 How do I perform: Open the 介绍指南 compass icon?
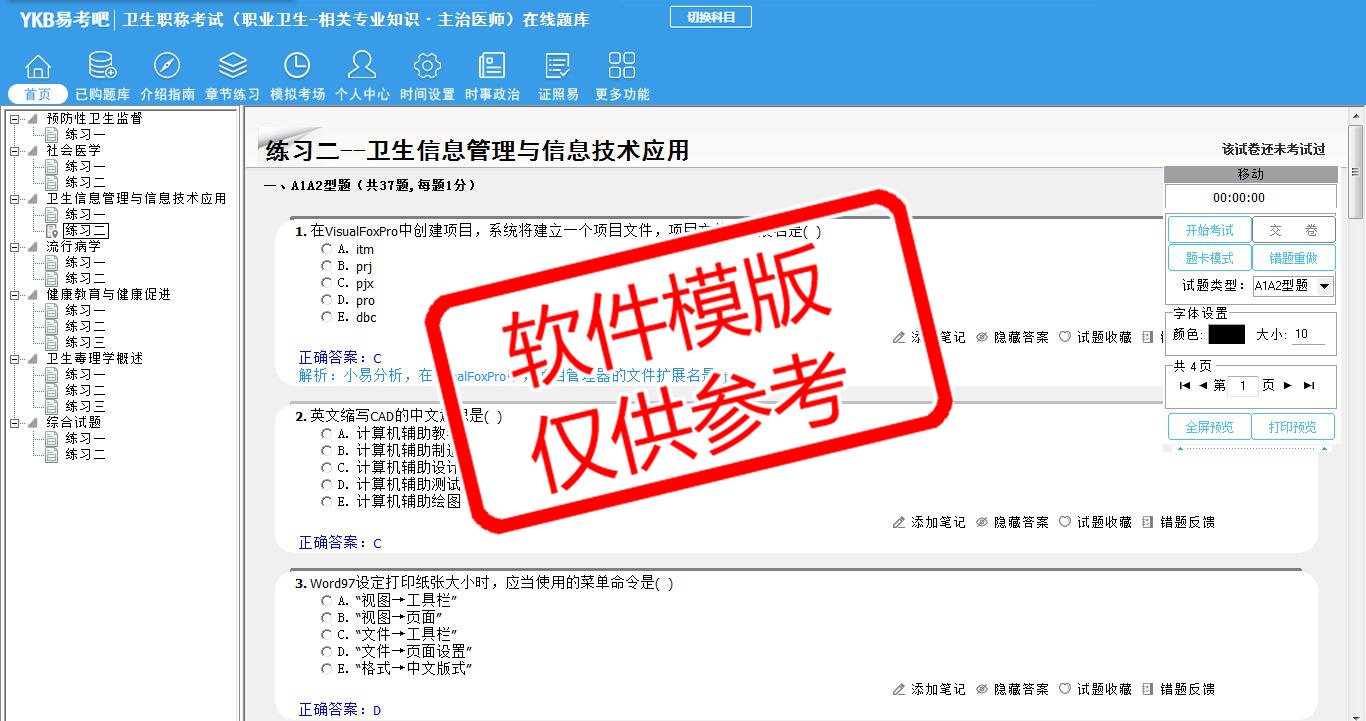167,67
